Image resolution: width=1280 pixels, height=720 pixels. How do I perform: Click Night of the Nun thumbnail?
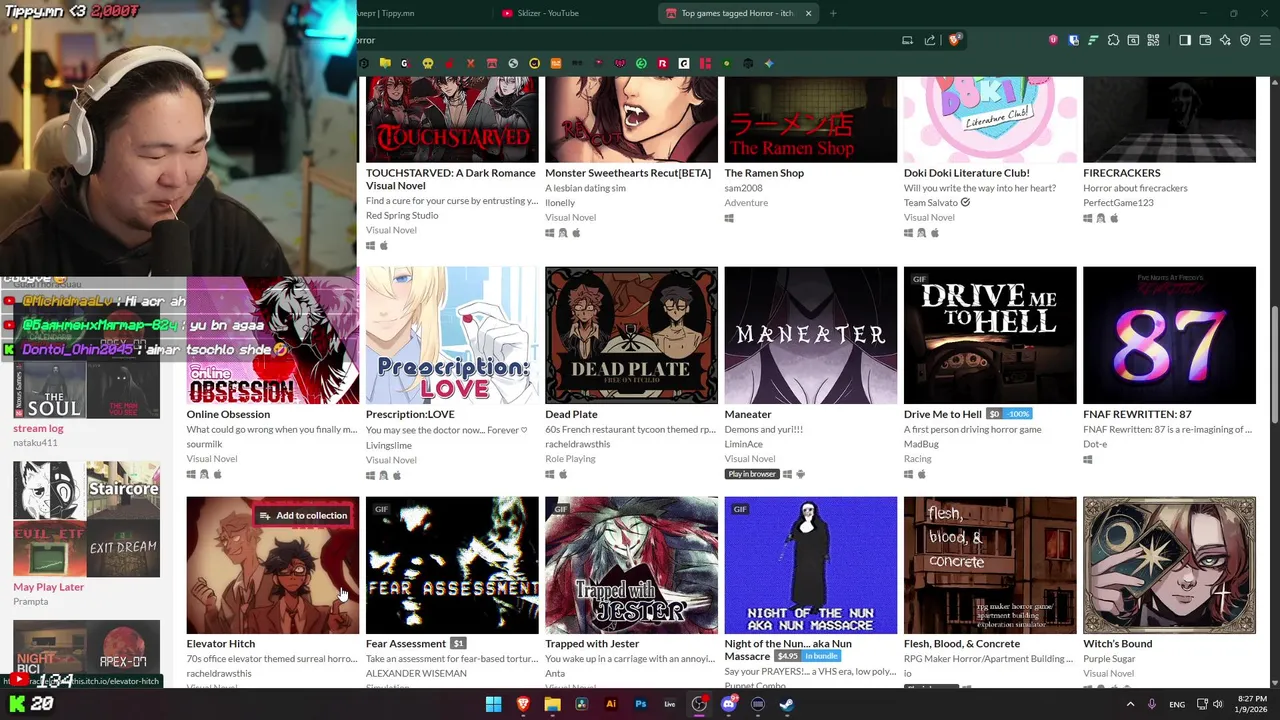coord(811,565)
